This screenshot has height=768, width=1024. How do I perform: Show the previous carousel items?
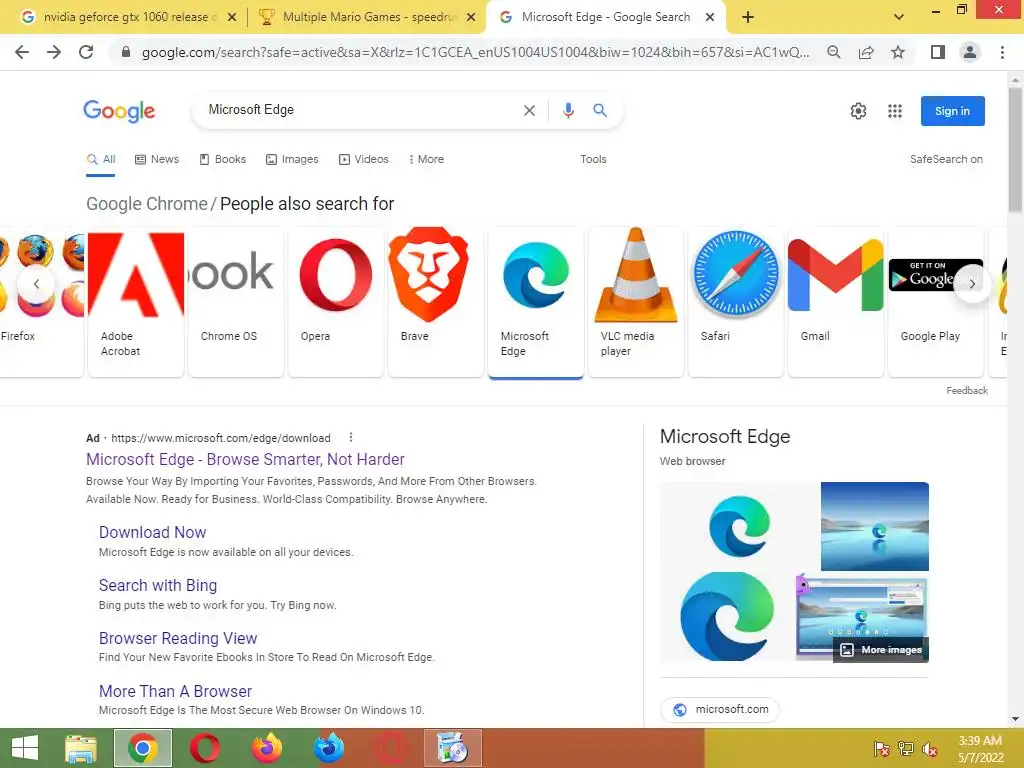[x=37, y=283]
